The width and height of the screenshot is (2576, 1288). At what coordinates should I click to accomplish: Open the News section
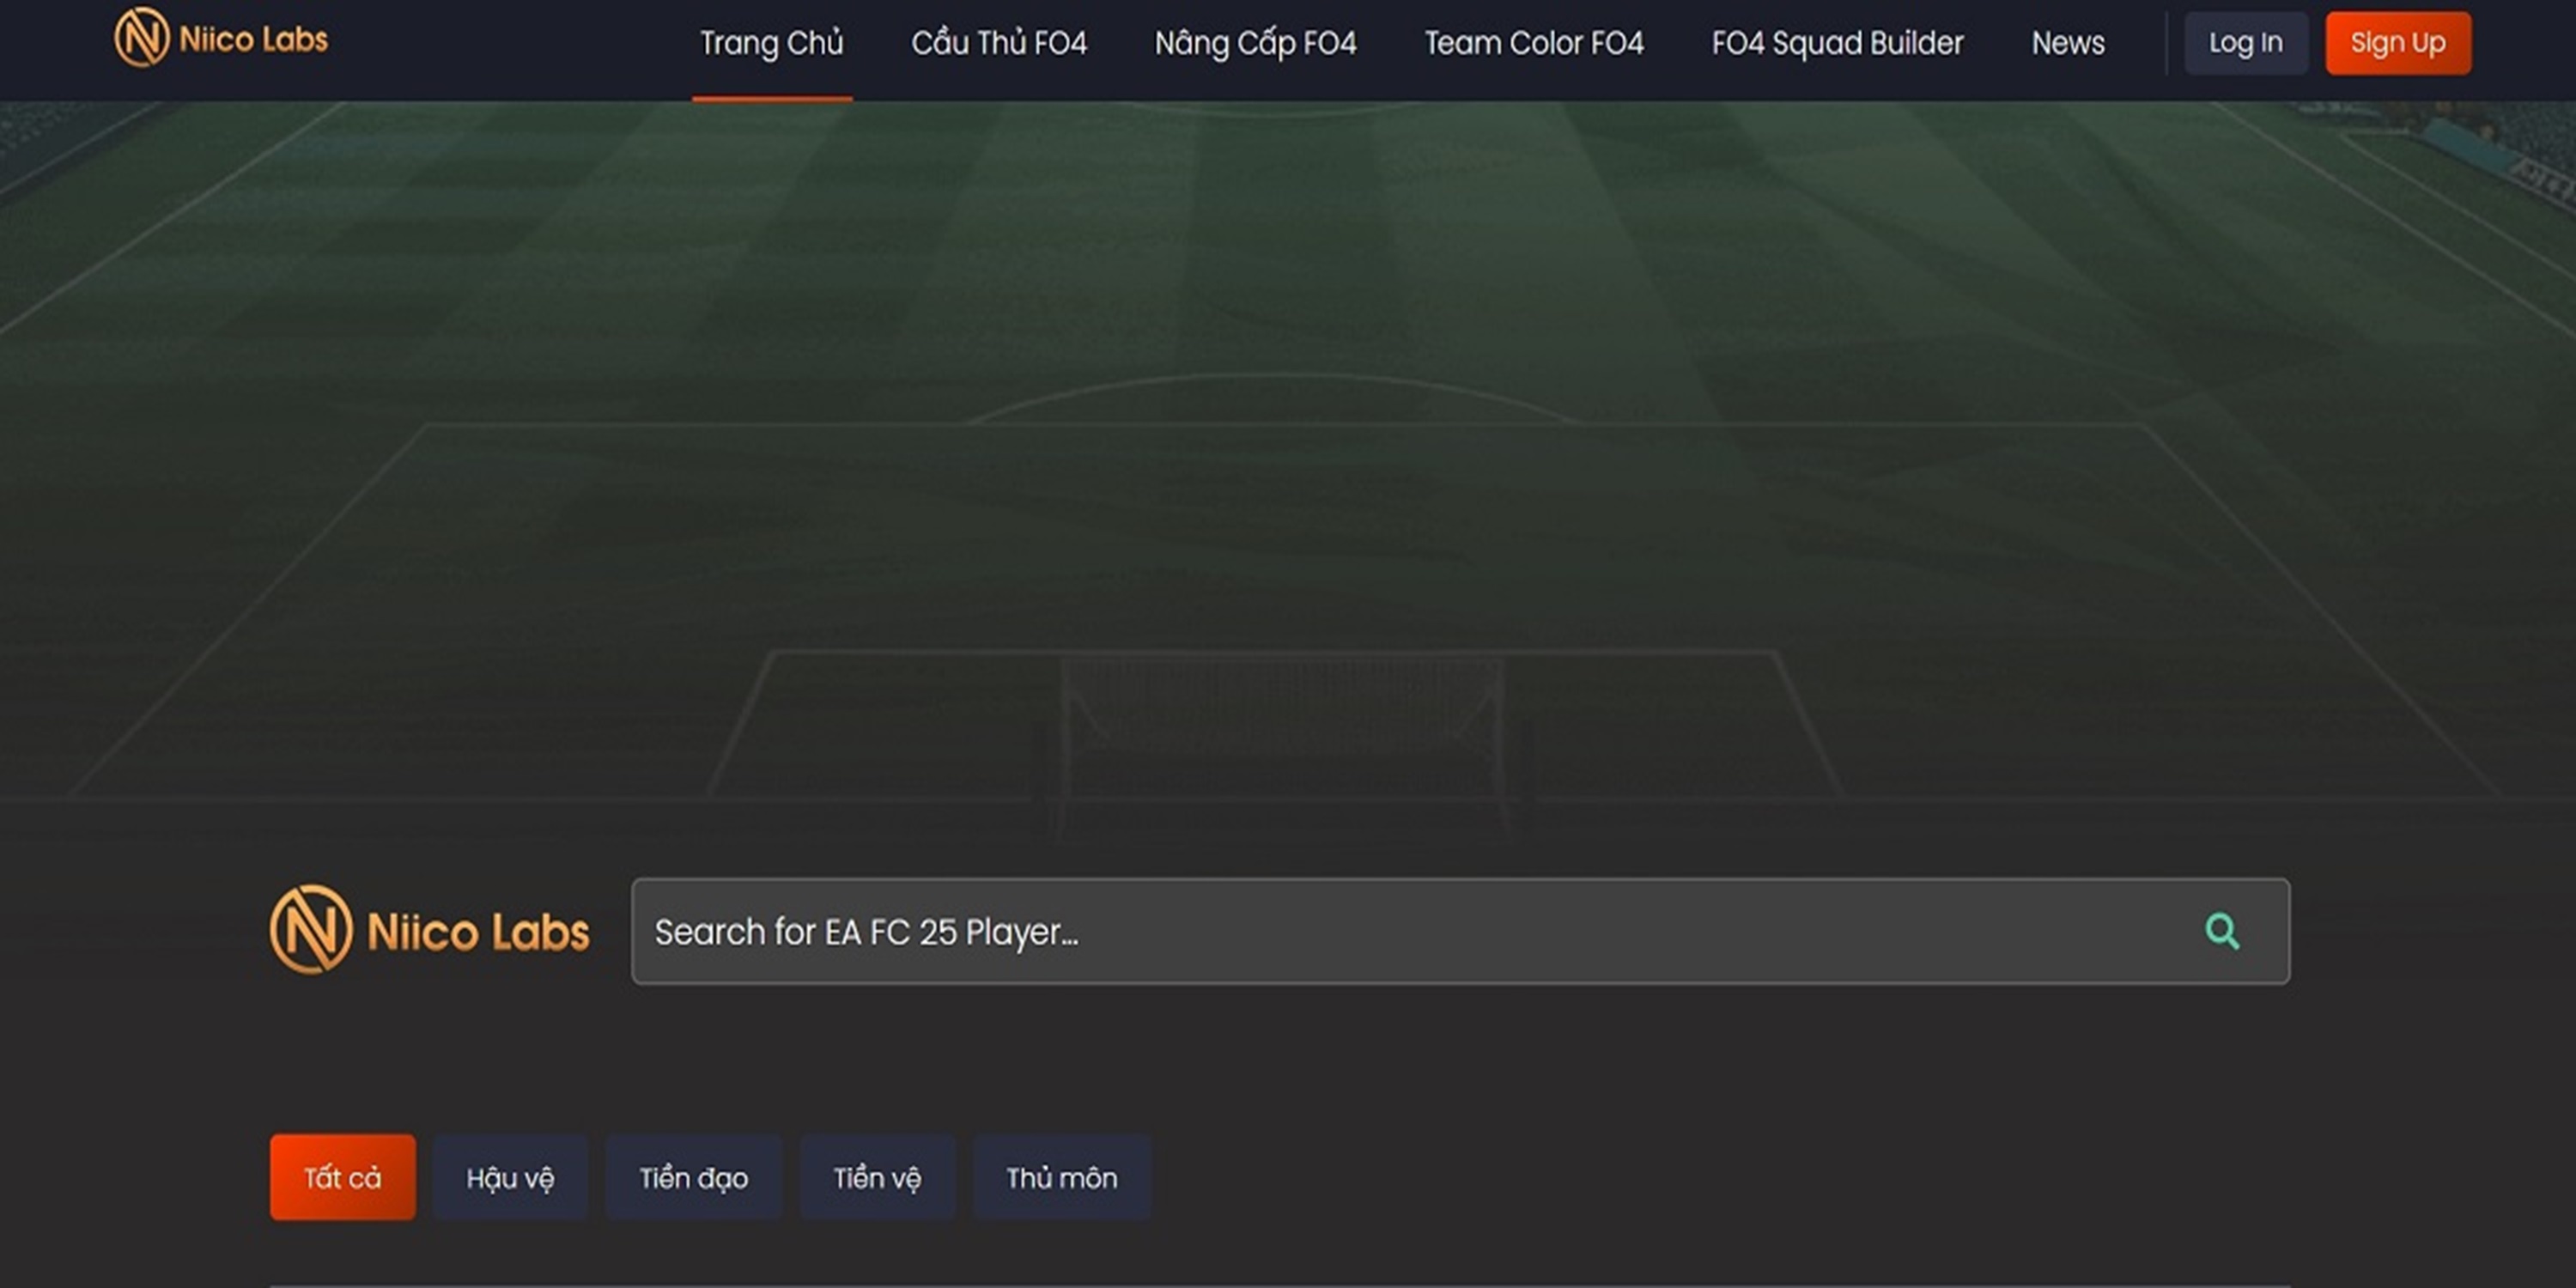click(x=2068, y=43)
